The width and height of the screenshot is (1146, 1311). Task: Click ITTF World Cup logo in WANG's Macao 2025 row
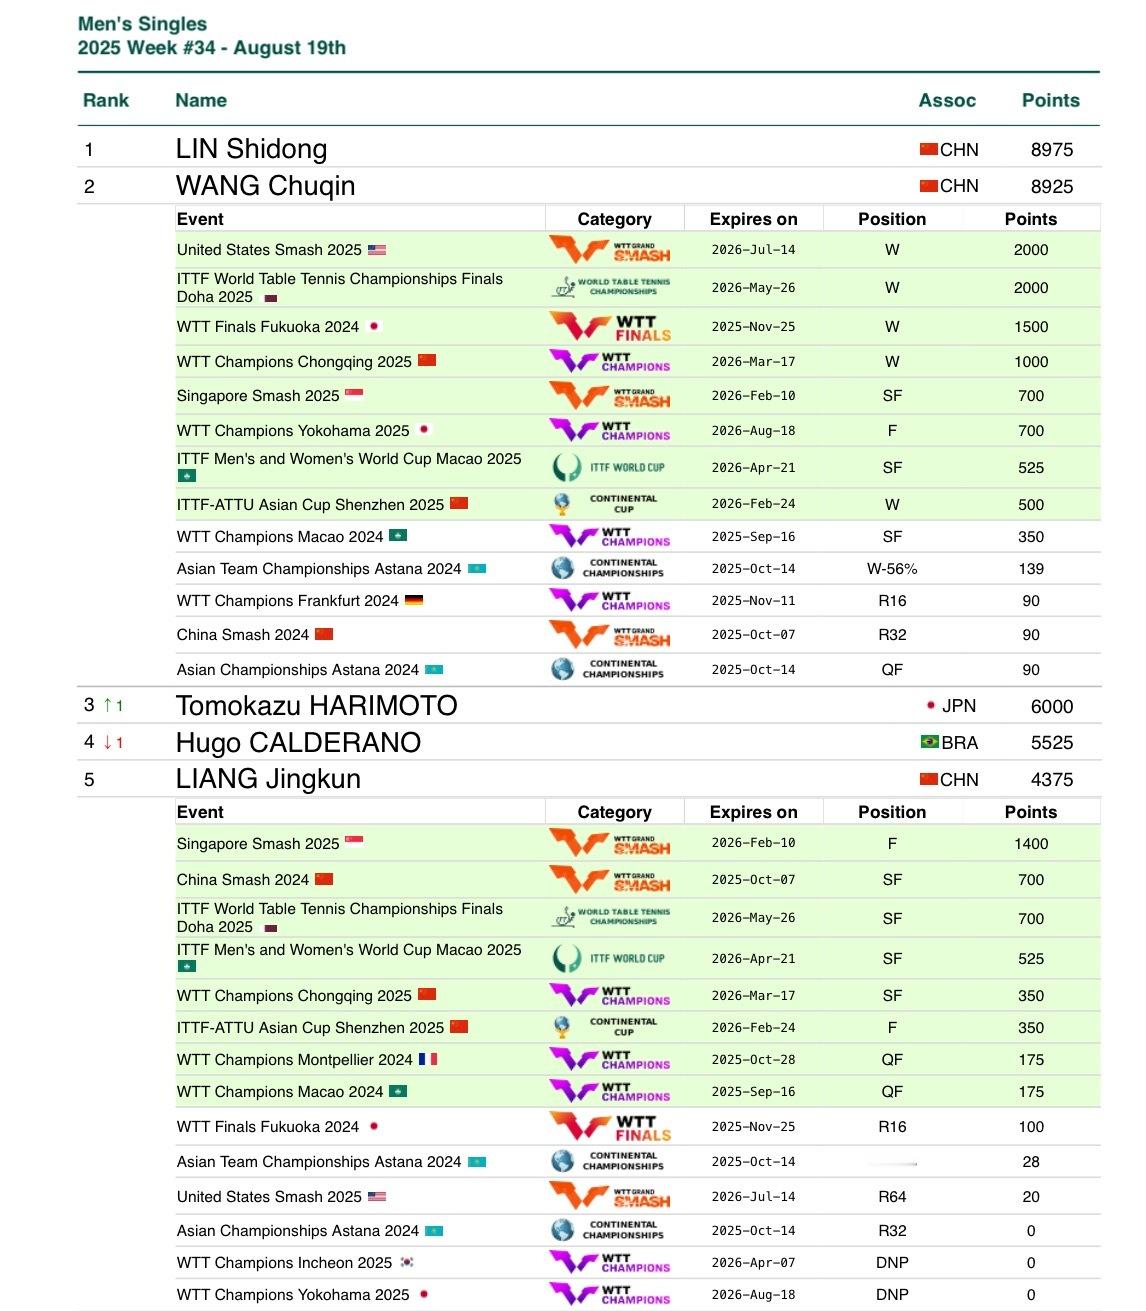click(609, 467)
